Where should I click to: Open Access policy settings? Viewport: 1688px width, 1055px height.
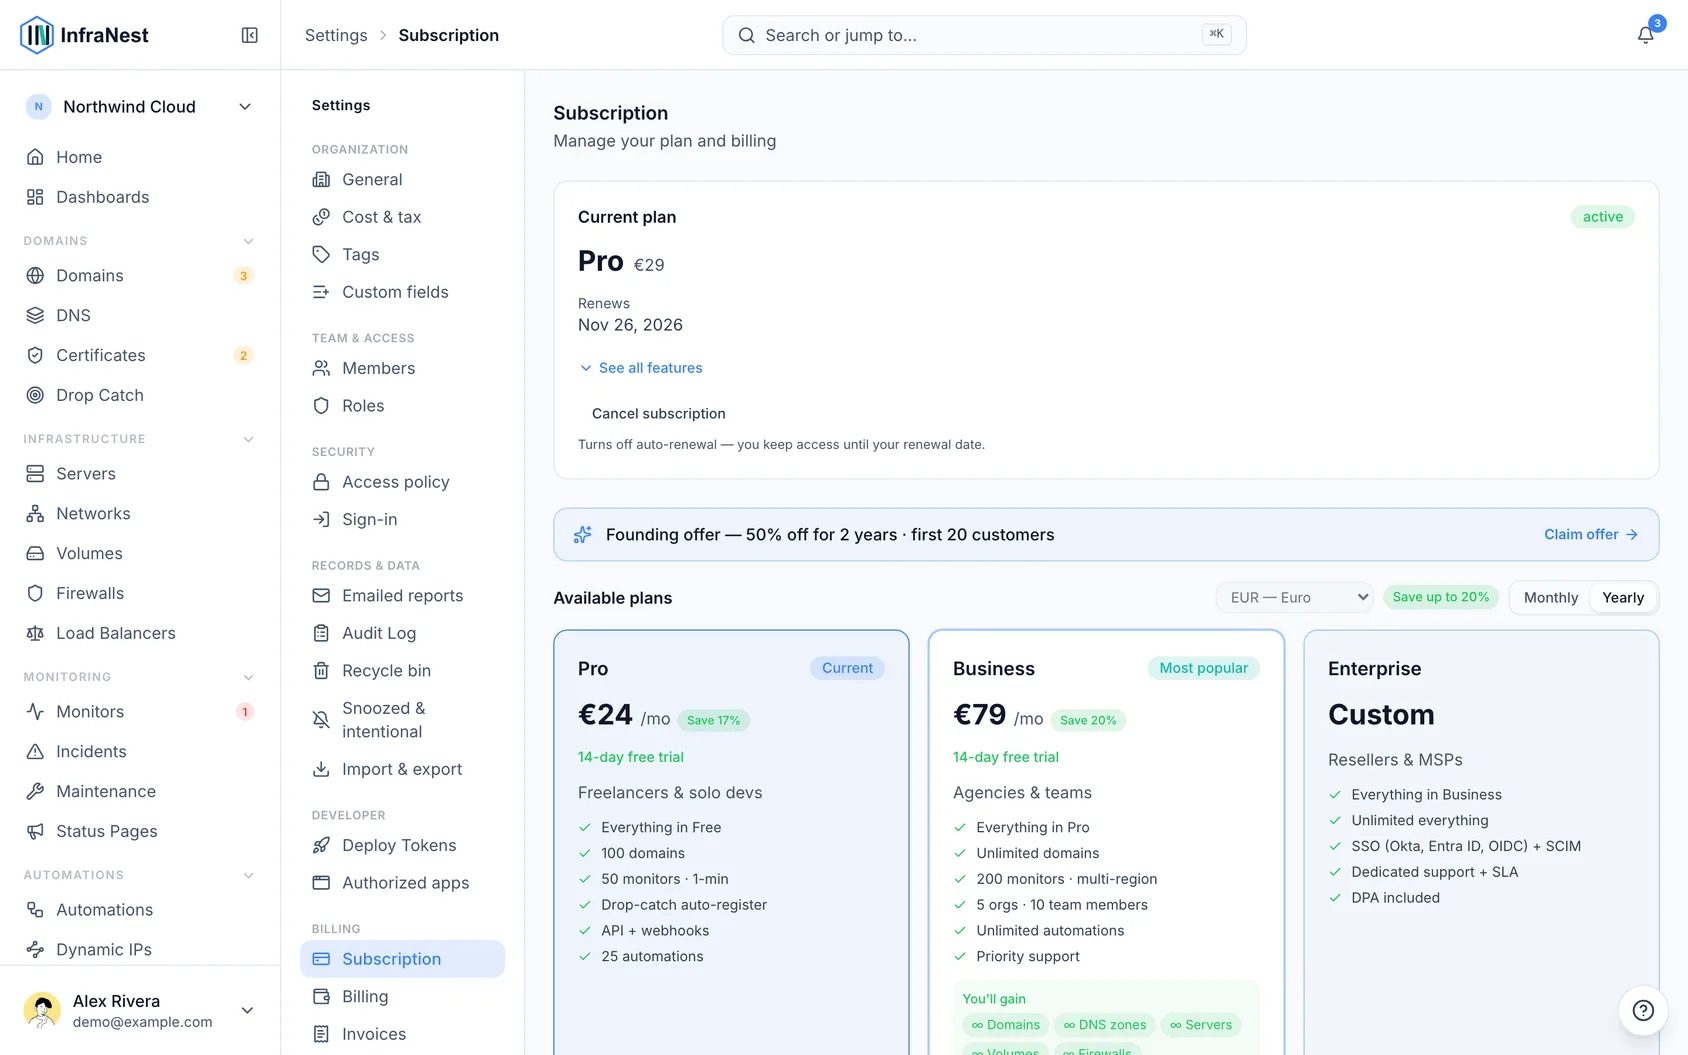402,482
